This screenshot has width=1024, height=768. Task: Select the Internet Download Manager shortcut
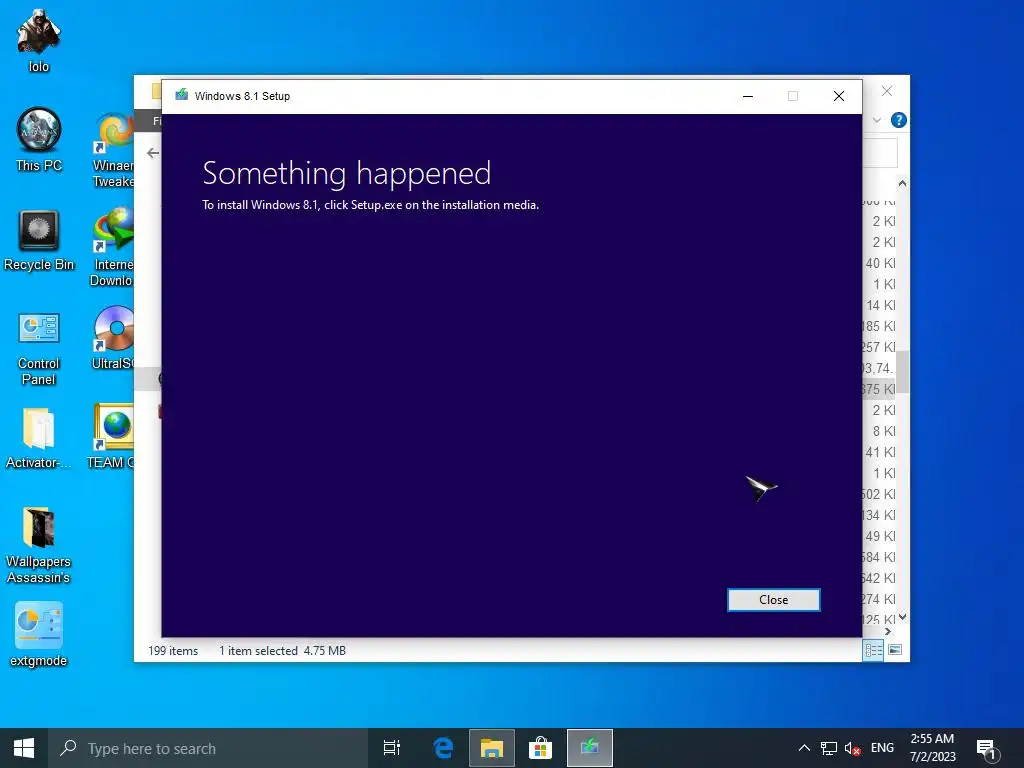coord(114,247)
